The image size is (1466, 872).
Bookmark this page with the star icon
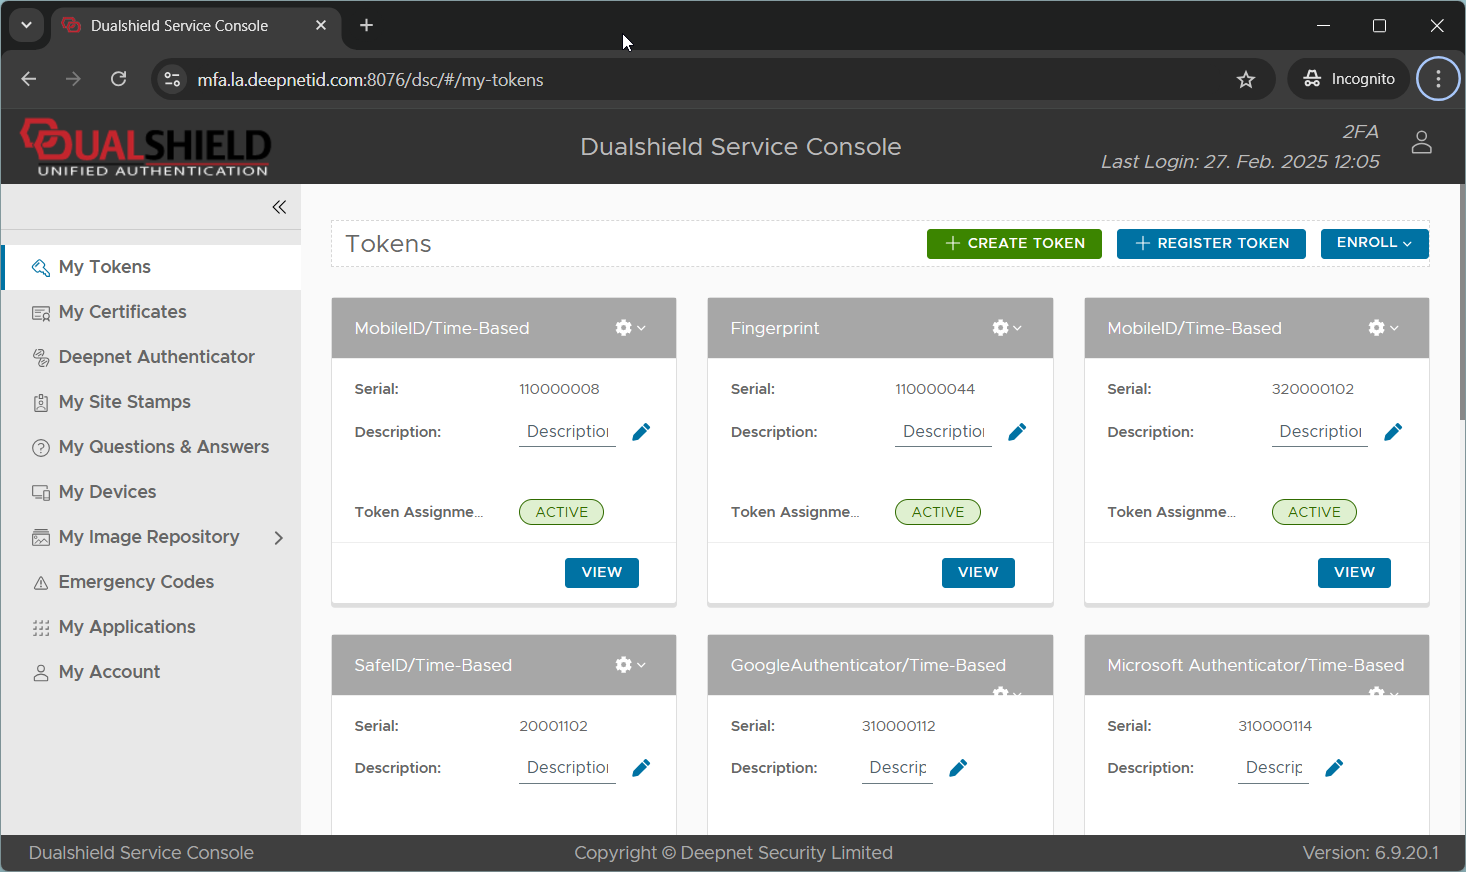click(1245, 80)
